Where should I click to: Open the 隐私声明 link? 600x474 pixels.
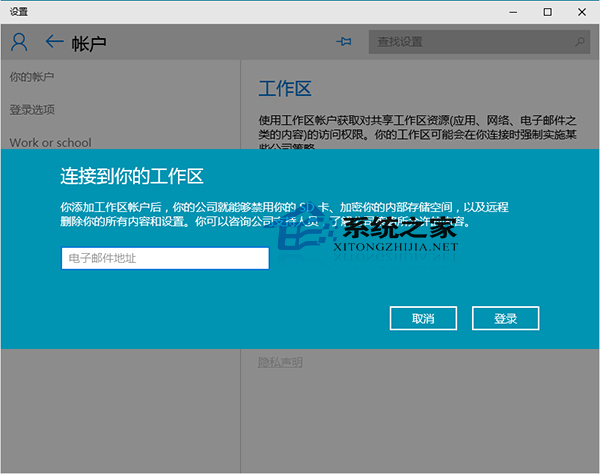pos(280,362)
